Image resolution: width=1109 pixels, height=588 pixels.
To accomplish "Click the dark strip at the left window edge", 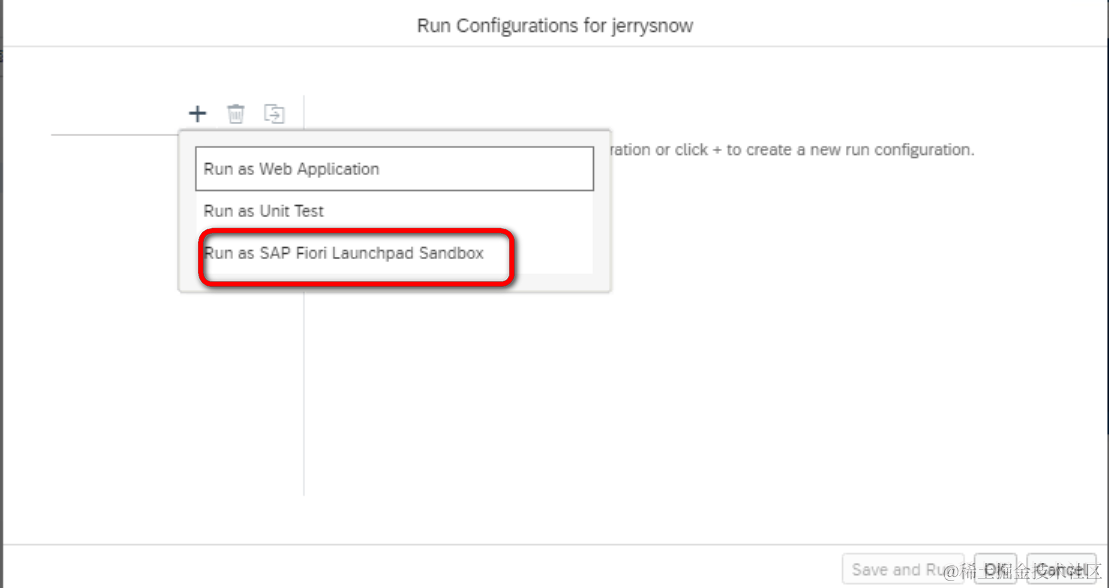I will point(2,300).
